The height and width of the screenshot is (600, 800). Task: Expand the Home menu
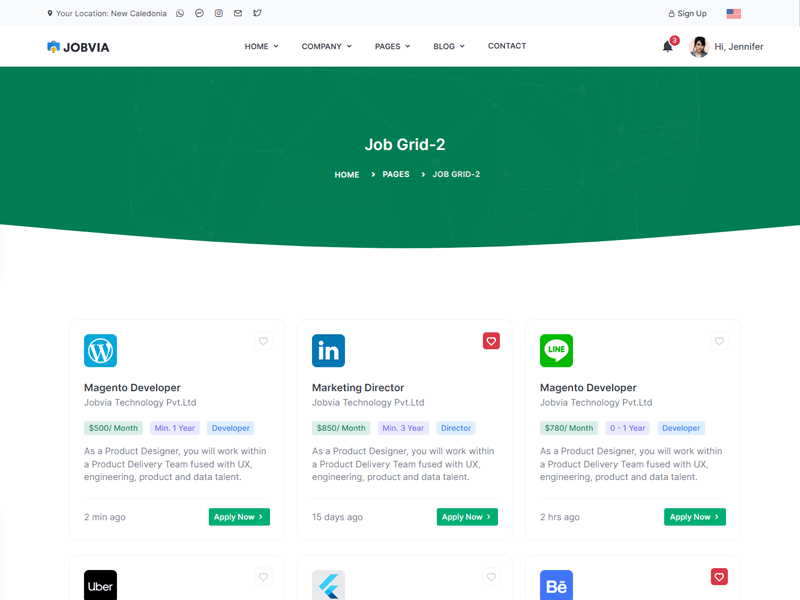coord(261,46)
